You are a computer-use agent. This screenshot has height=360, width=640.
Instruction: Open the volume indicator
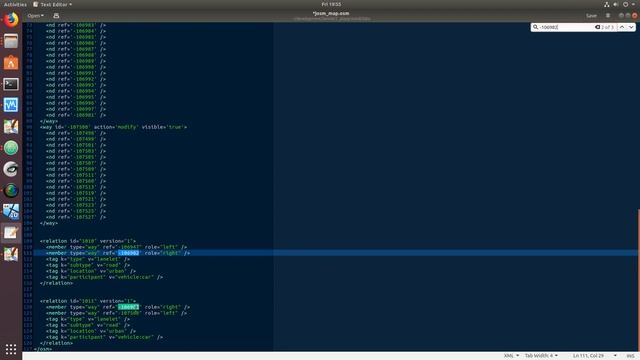point(616,4)
